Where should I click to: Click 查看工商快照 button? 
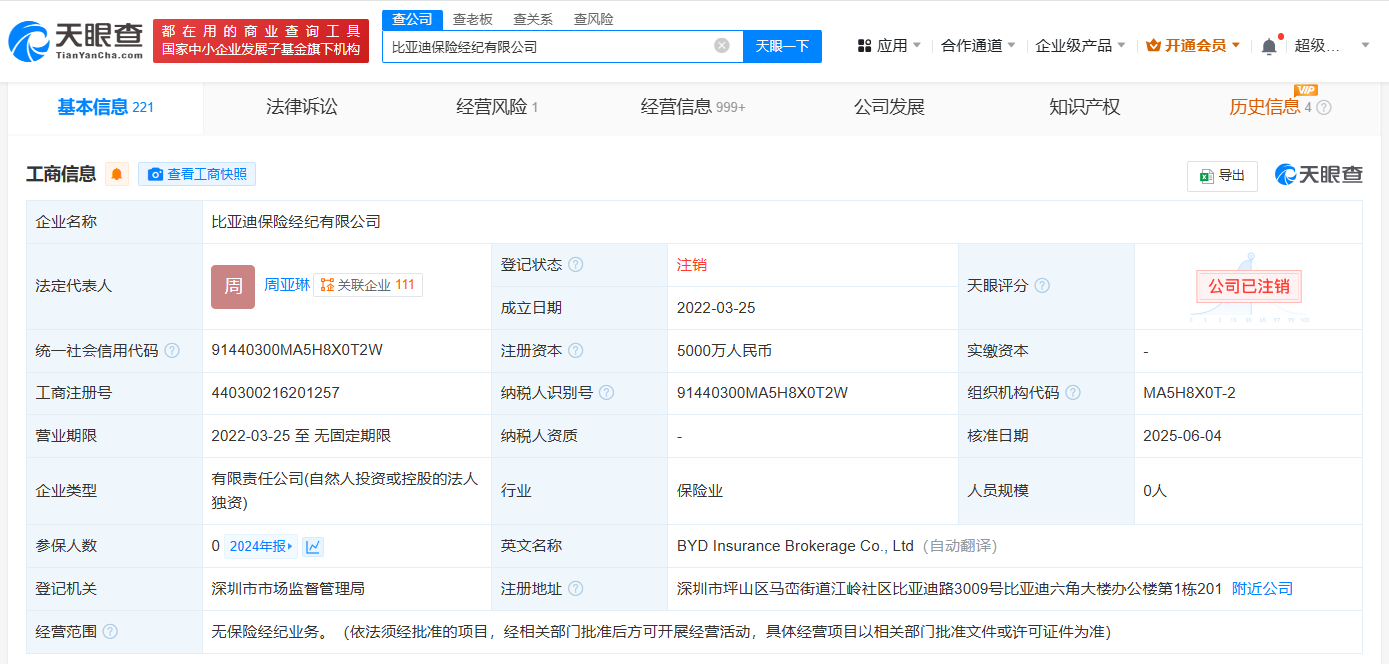pos(197,174)
